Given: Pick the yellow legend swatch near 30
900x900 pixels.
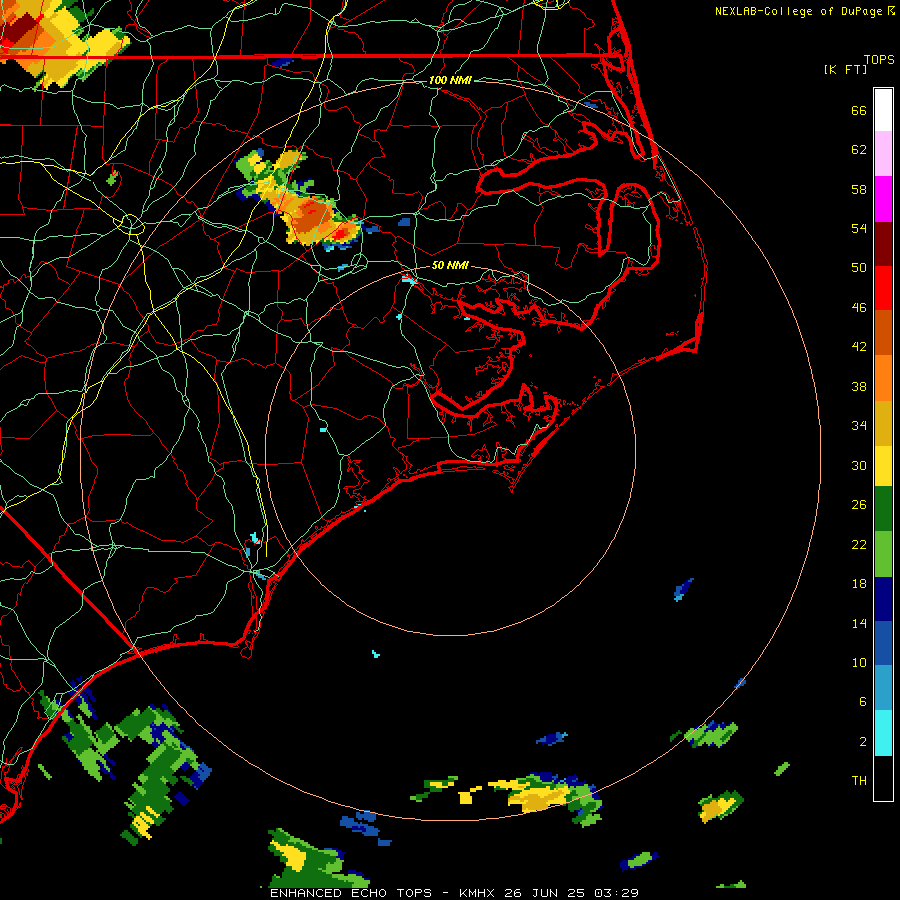Looking at the screenshot, I should point(883,466).
